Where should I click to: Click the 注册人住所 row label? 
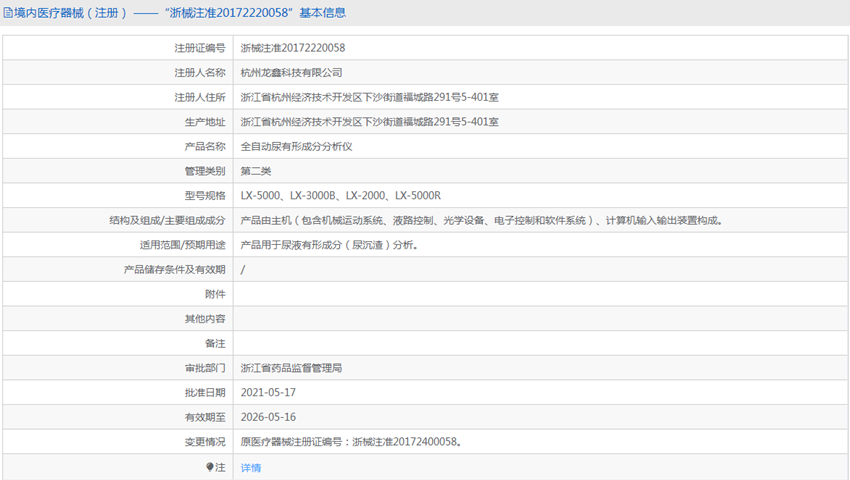click(200, 97)
